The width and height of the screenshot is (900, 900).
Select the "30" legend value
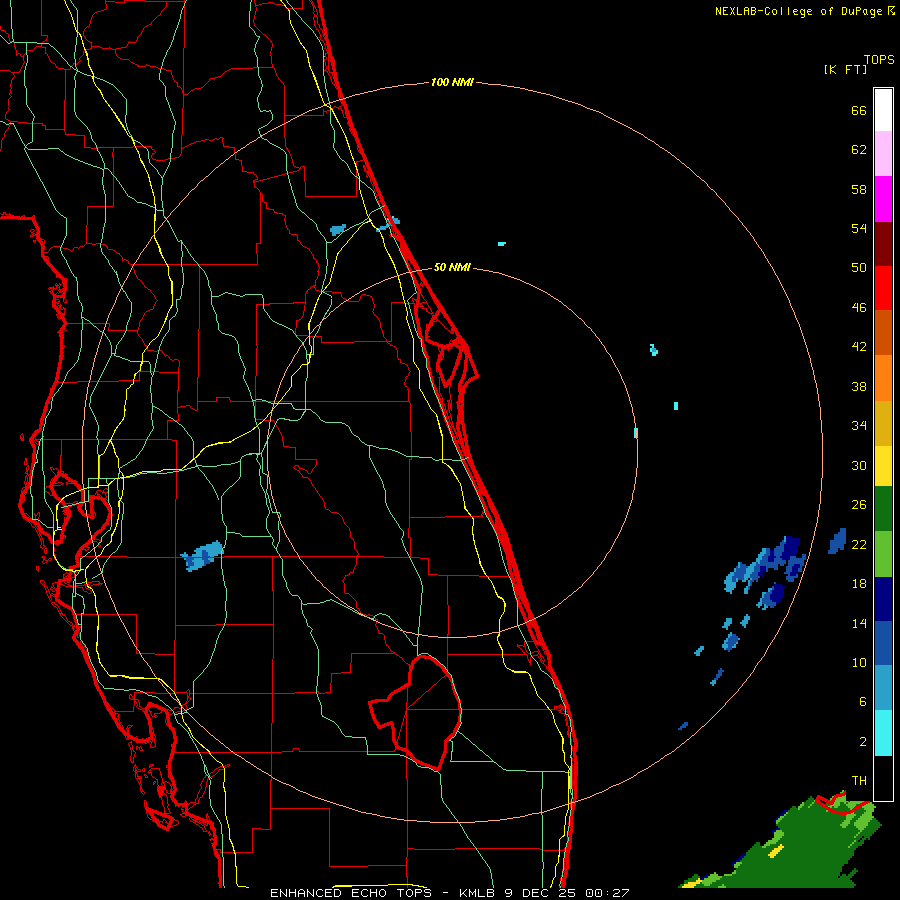(859, 465)
